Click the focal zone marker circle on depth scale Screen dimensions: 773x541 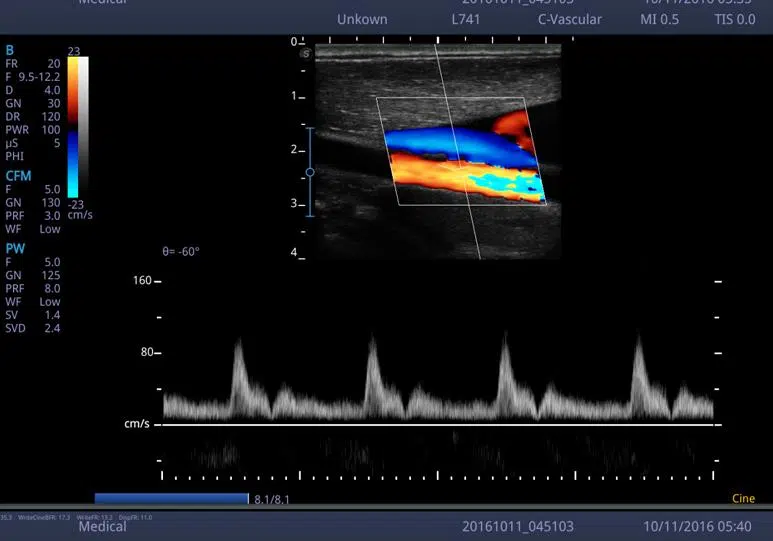(310, 172)
